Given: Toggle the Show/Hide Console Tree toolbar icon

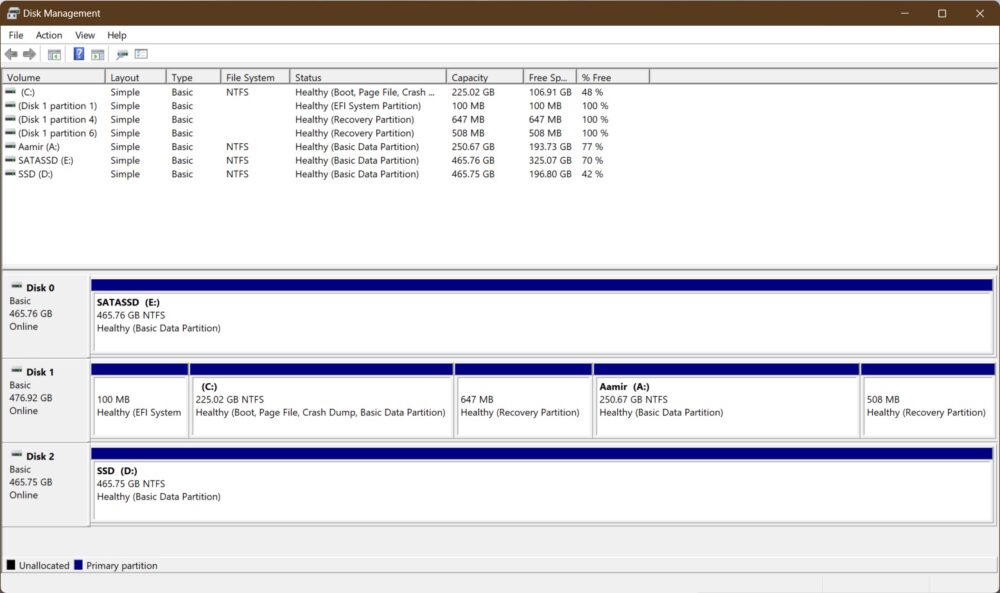Looking at the screenshot, I should click(54, 53).
